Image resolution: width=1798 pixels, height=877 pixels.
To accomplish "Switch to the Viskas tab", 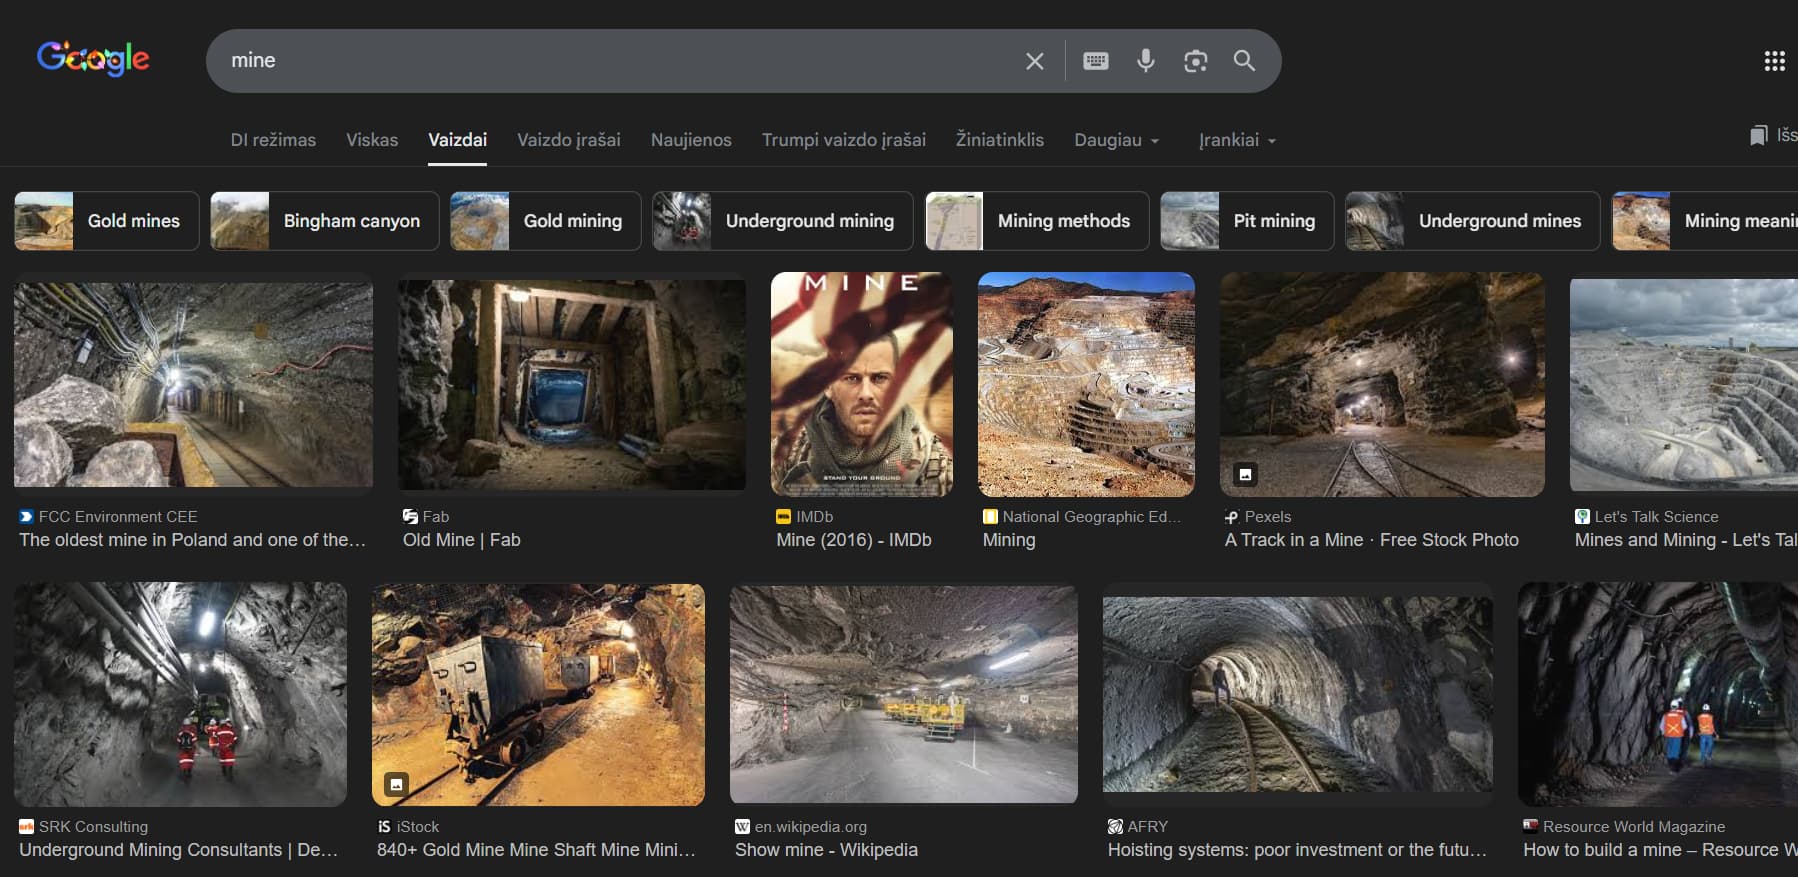I will [372, 140].
